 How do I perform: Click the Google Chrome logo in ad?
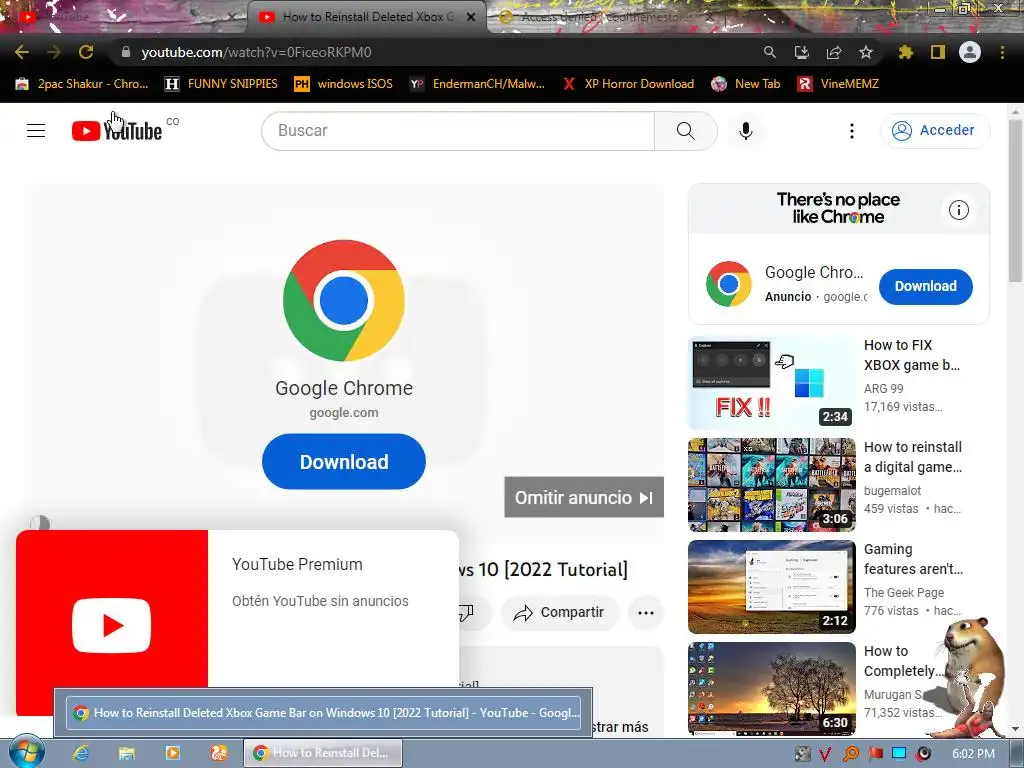click(x=344, y=300)
